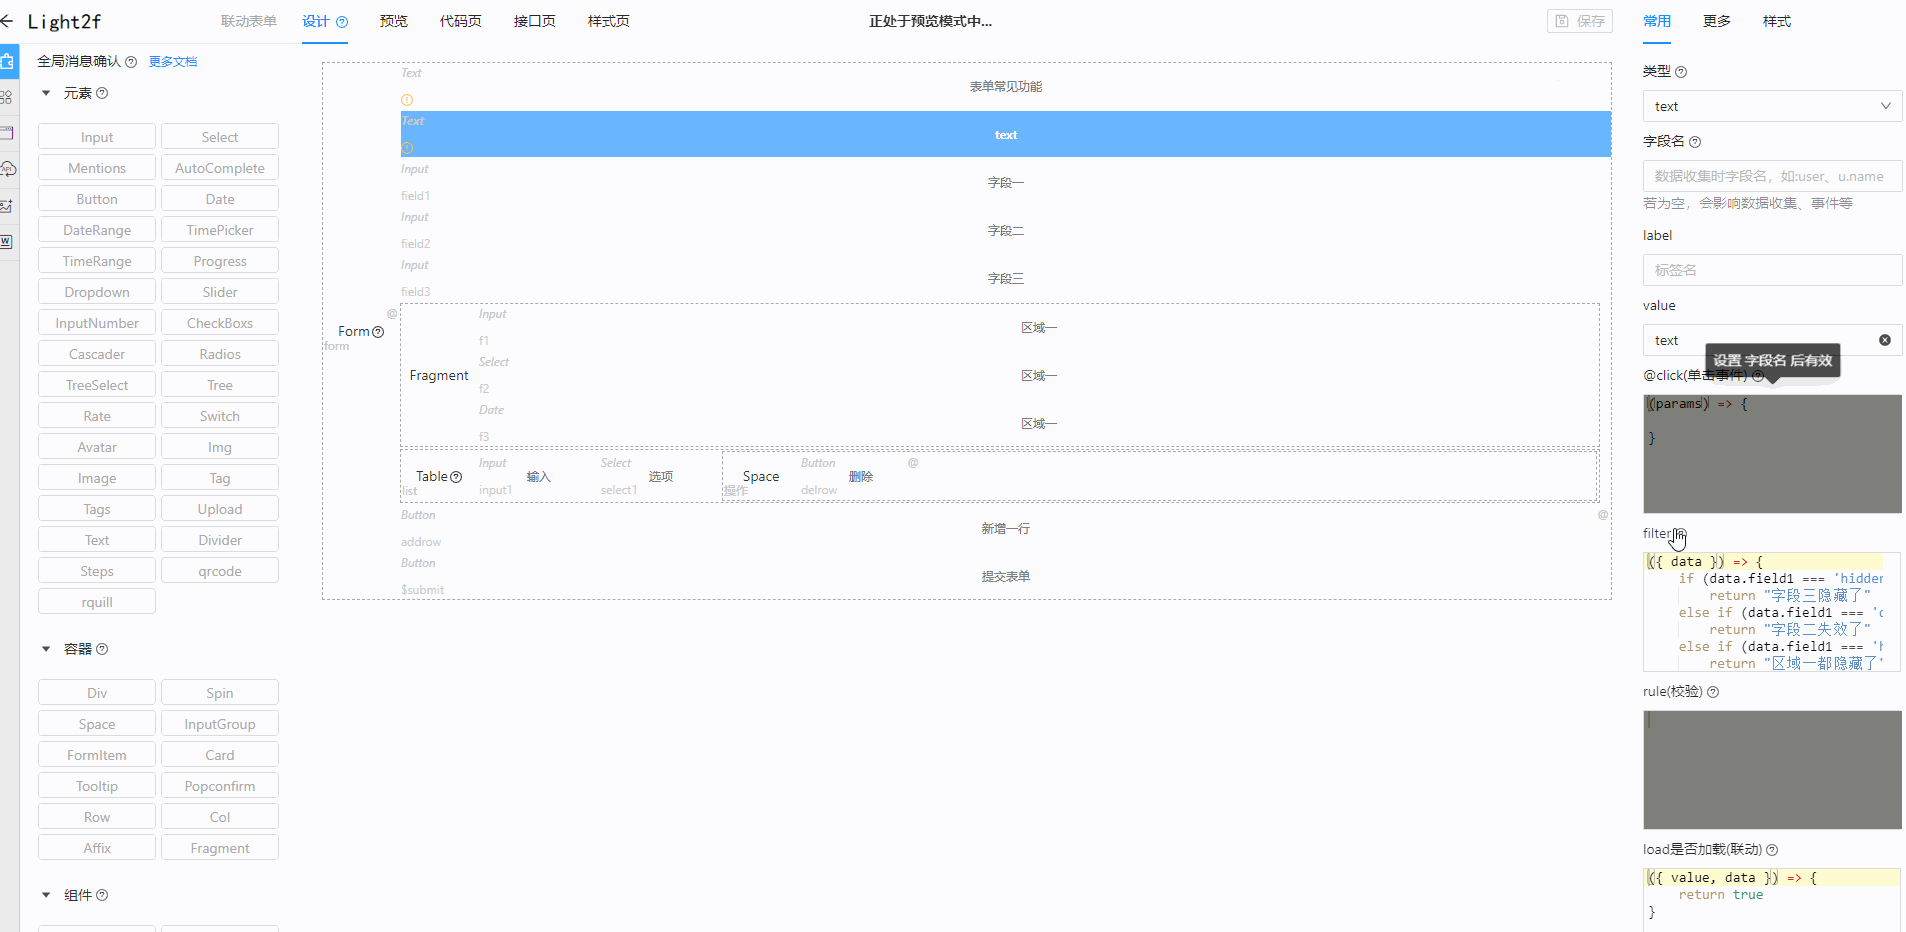Image resolution: width=1906 pixels, height=932 pixels.
Task: Click inside the filter code editor
Action: tap(1772, 612)
